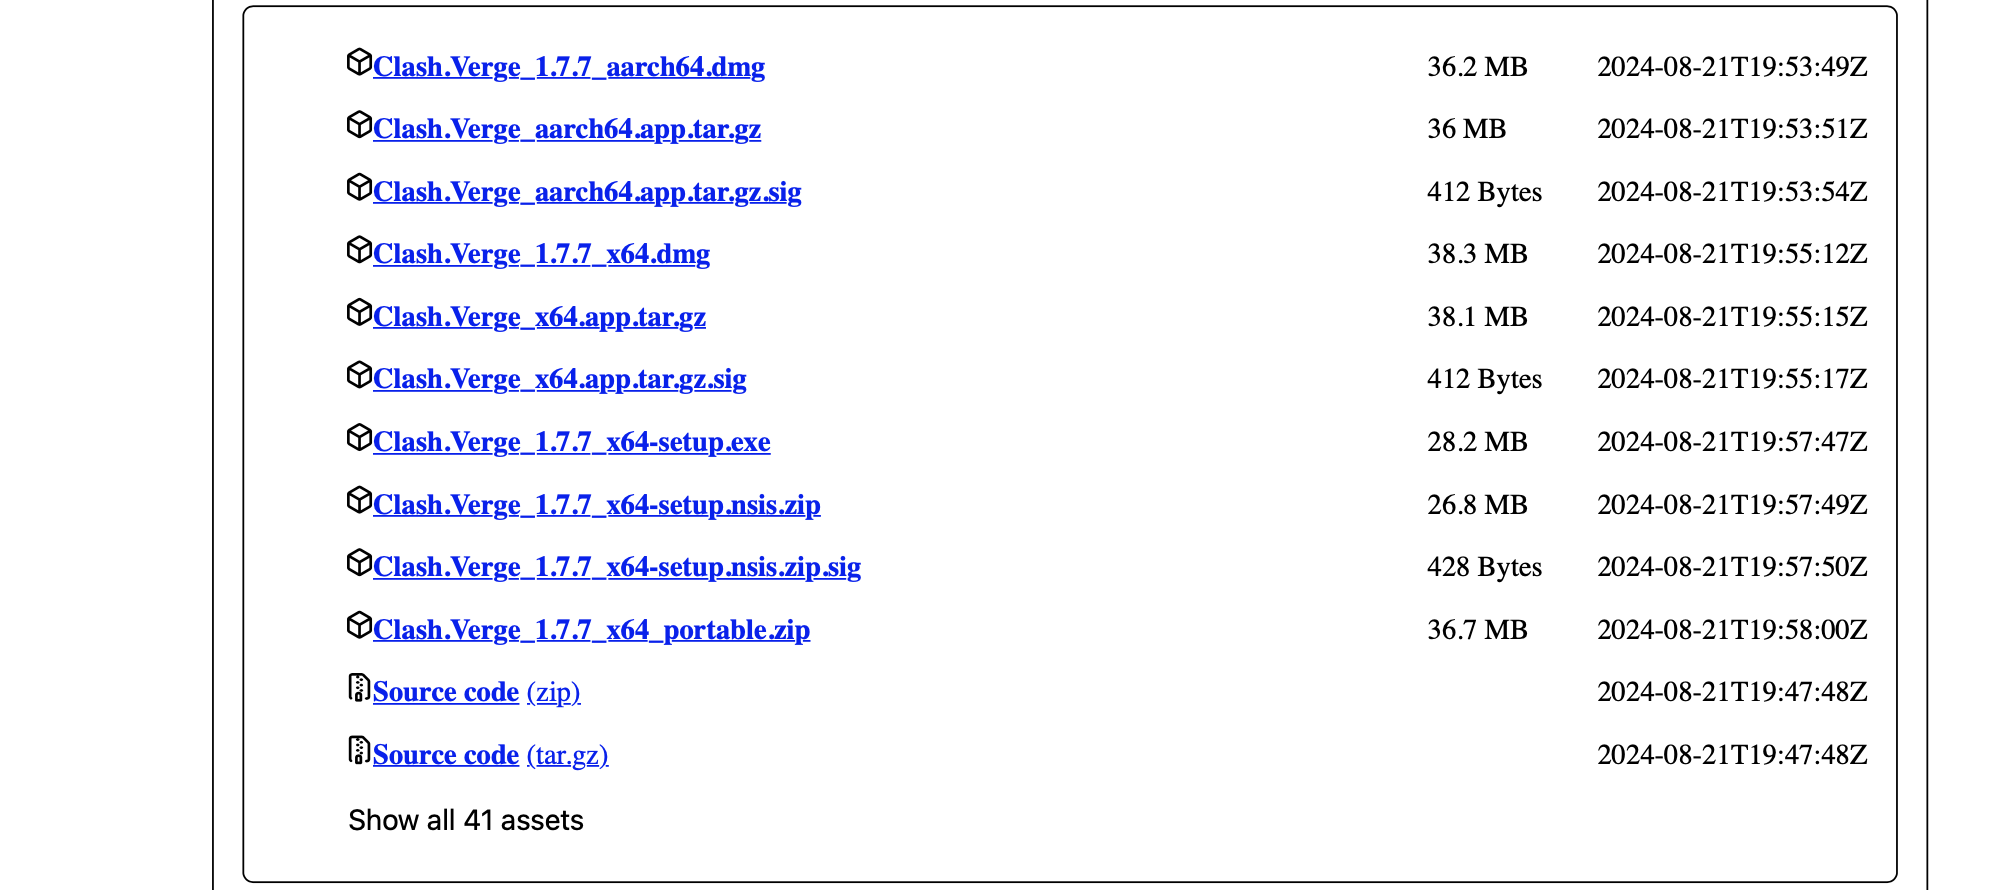Open Clash.Verge_x64.app.tar.gz.sig link
This screenshot has height=890, width=2002.
click(x=560, y=379)
